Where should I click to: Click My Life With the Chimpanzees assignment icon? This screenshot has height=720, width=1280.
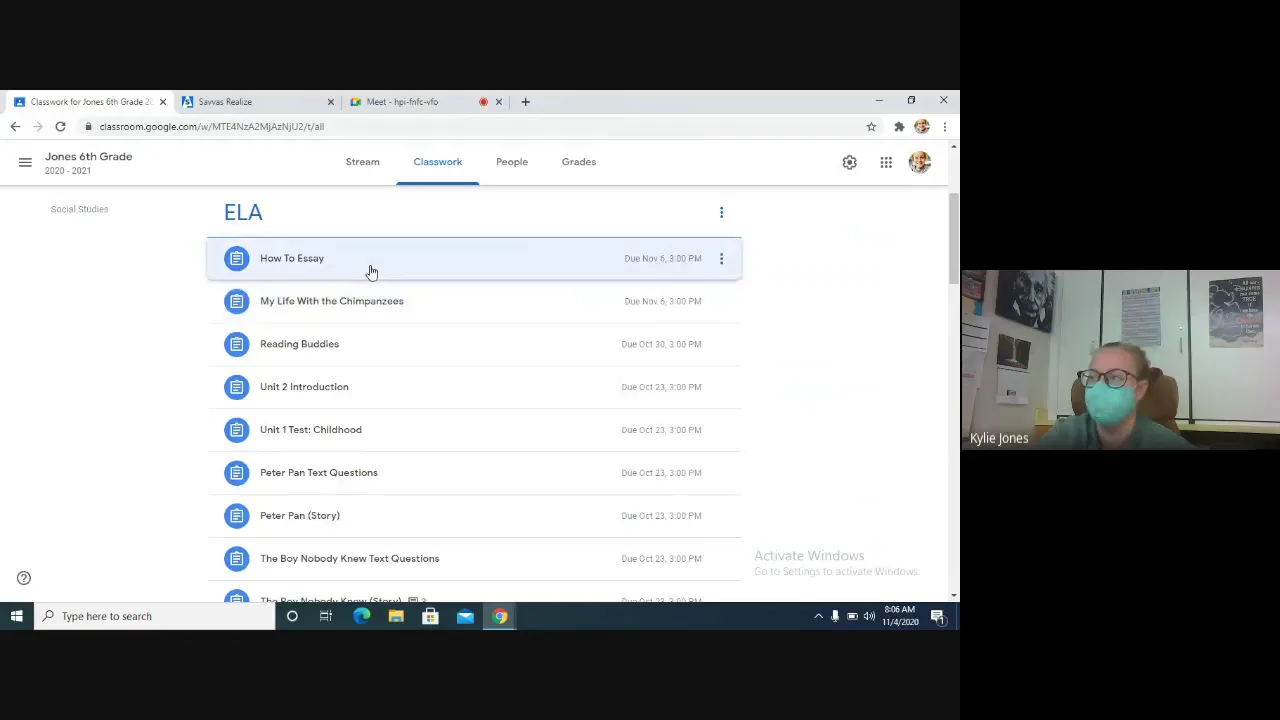pyautogui.click(x=236, y=301)
